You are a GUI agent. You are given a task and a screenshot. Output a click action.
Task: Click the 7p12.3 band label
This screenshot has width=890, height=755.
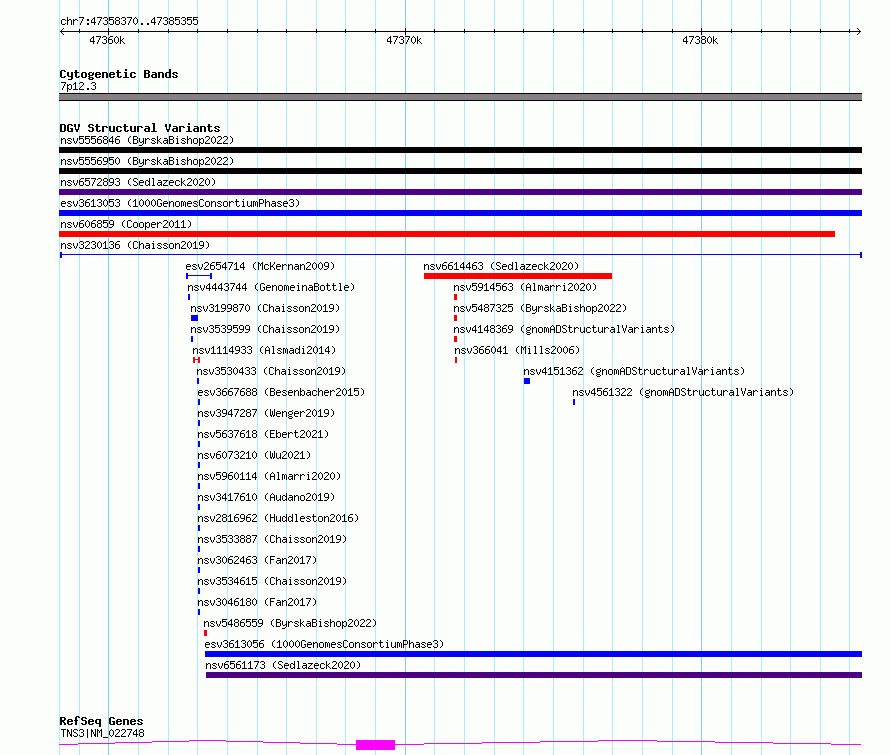pyautogui.click(x=78, y=86)
